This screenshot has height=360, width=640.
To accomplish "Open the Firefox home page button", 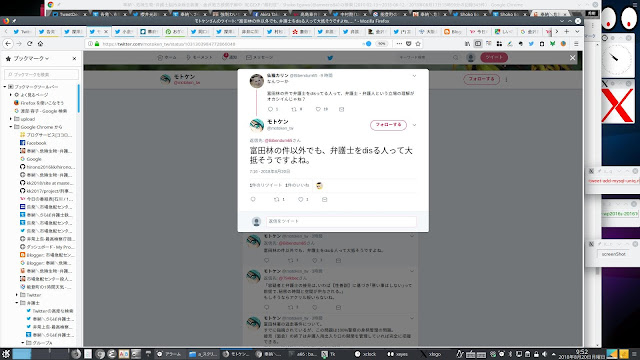I will pyautogui.click(x=40, y=44).
